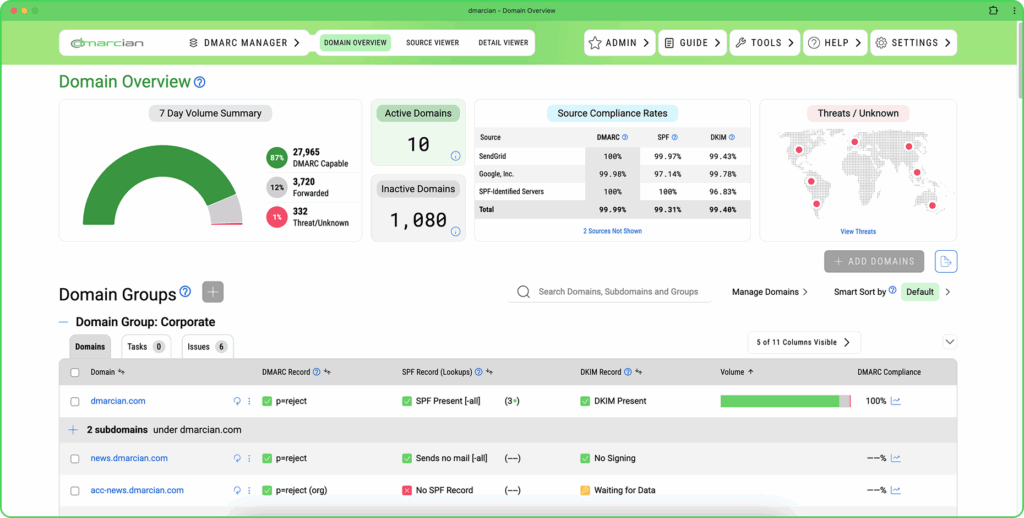Click the dmarcian.com green volume bar

click(x=780, y=401)
